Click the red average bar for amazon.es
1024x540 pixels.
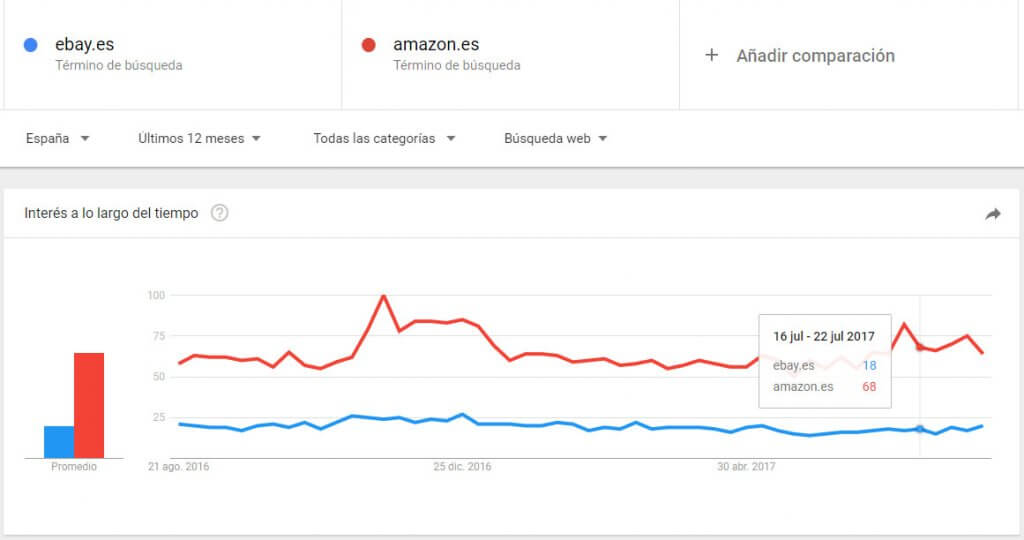pyautogui.click(x=89, y=405)
